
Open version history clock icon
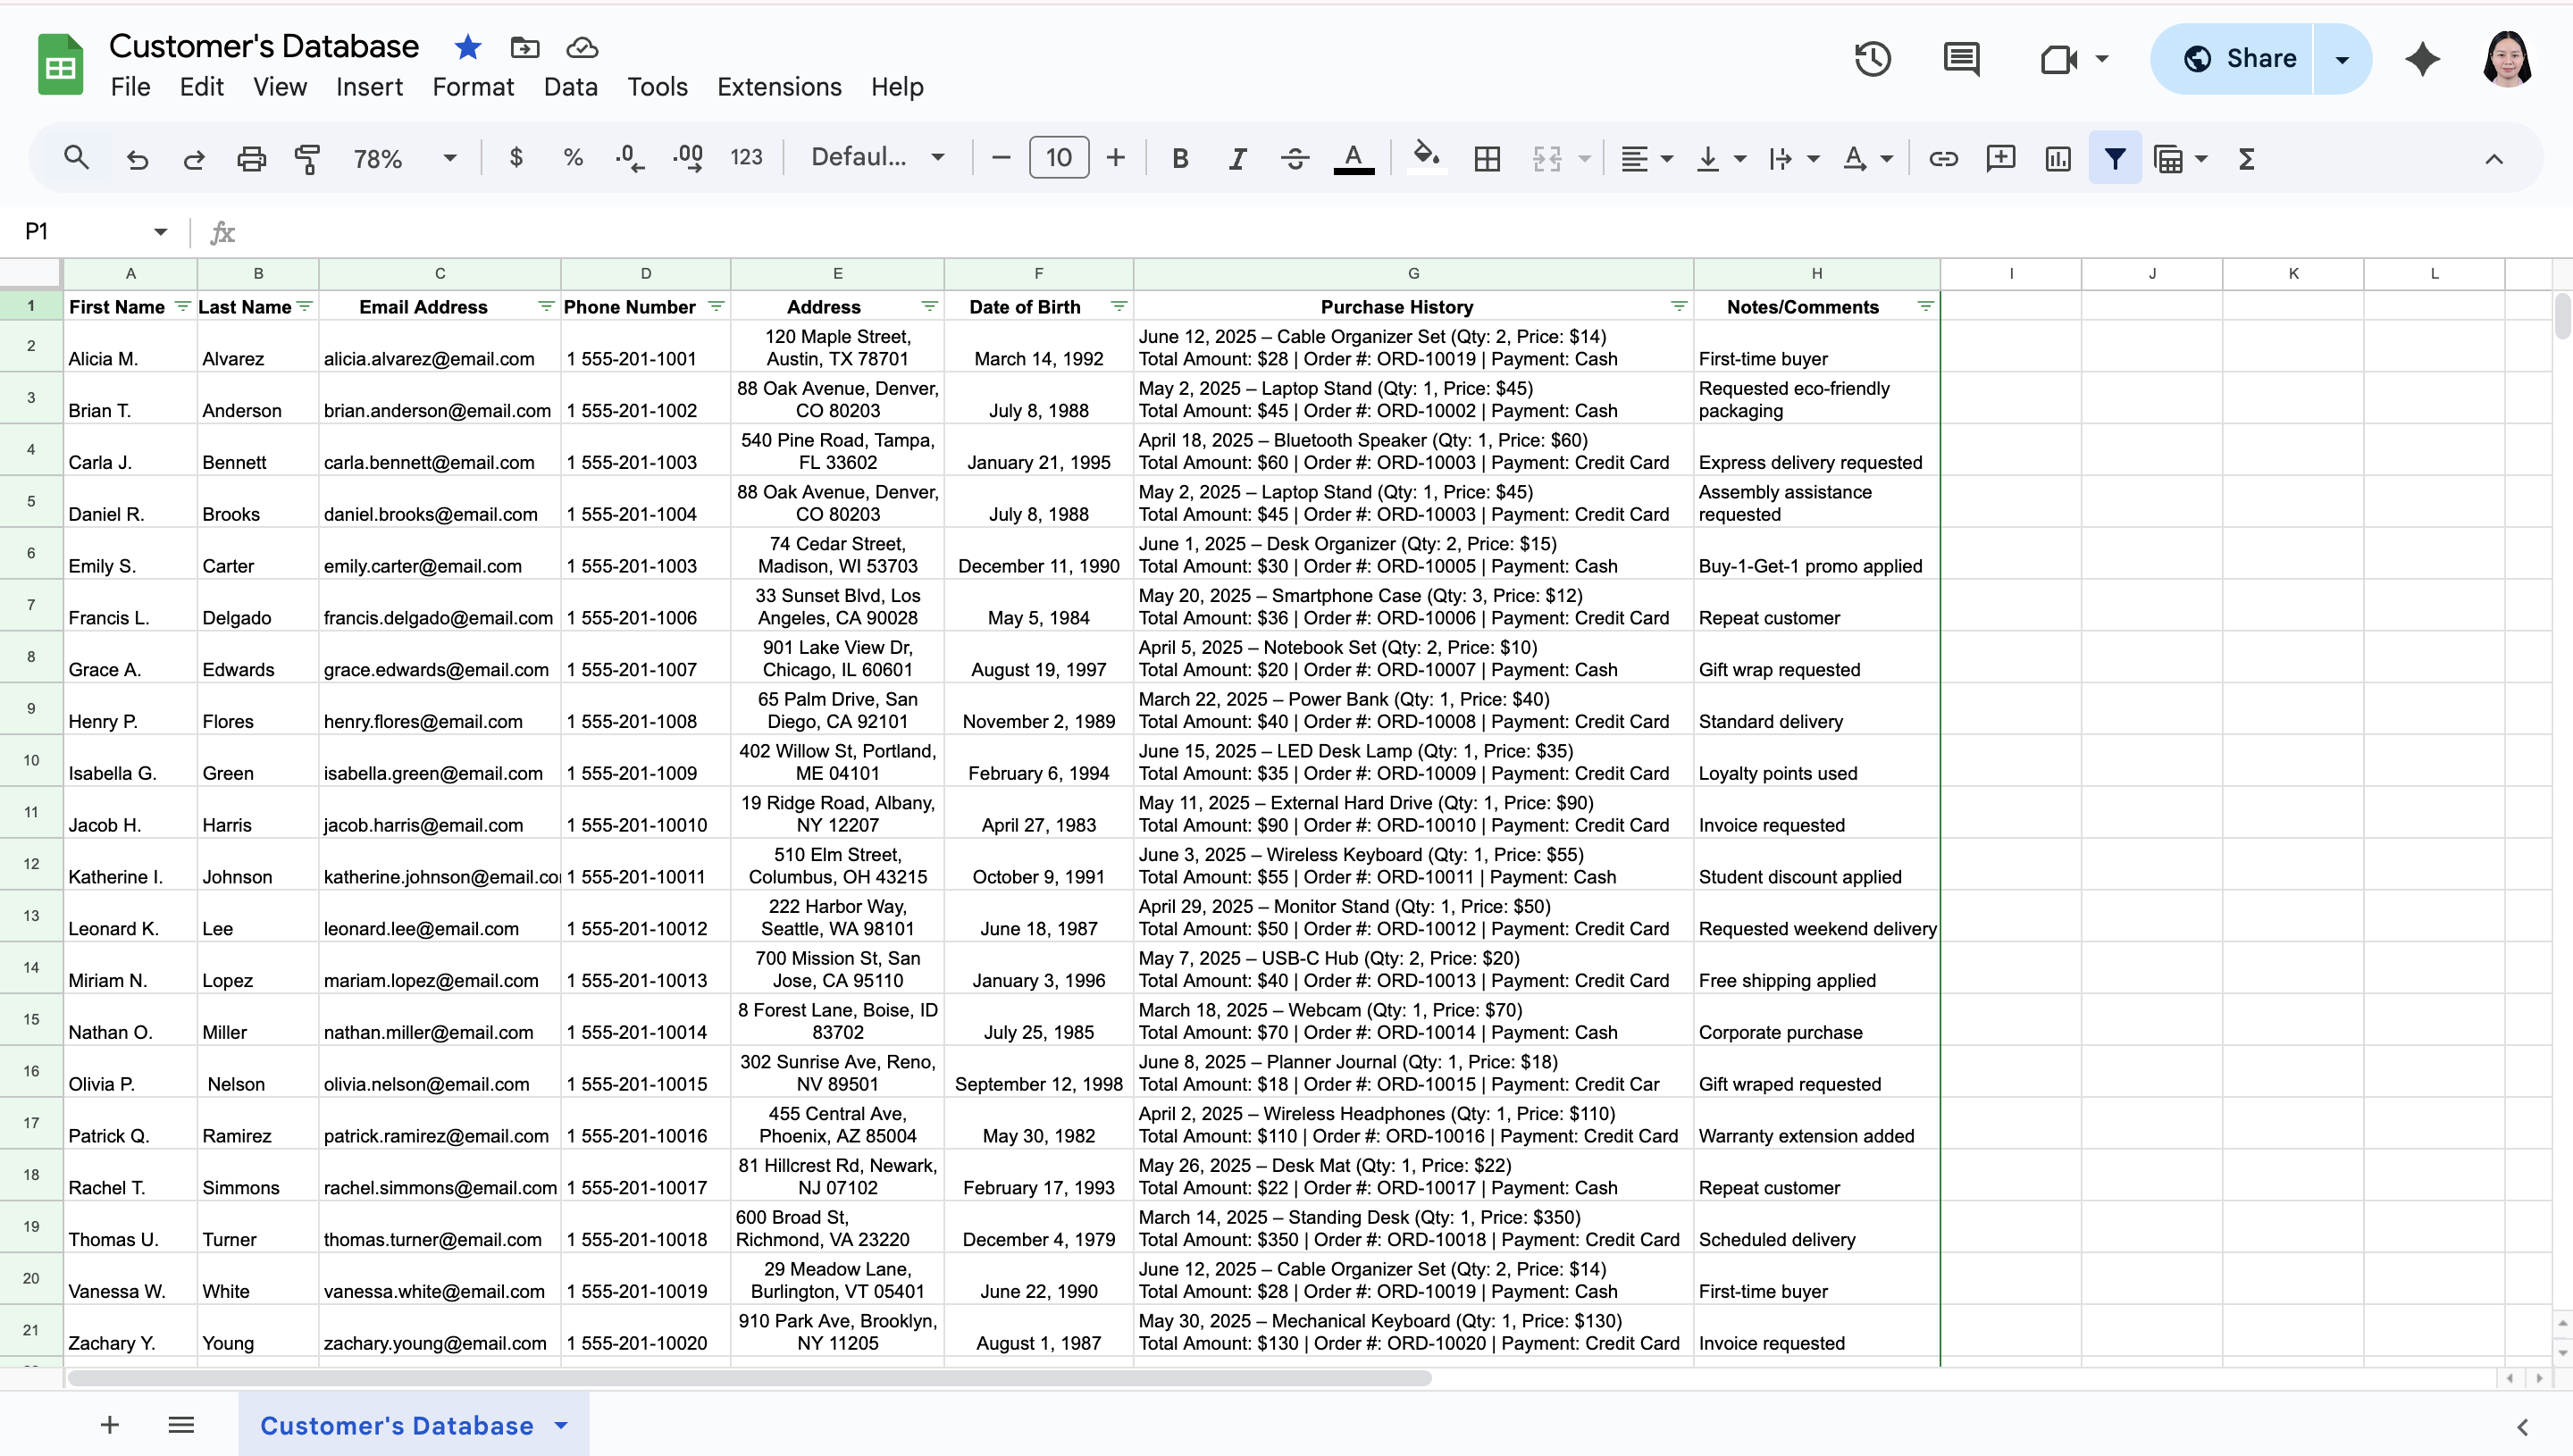pos(1872,59)
